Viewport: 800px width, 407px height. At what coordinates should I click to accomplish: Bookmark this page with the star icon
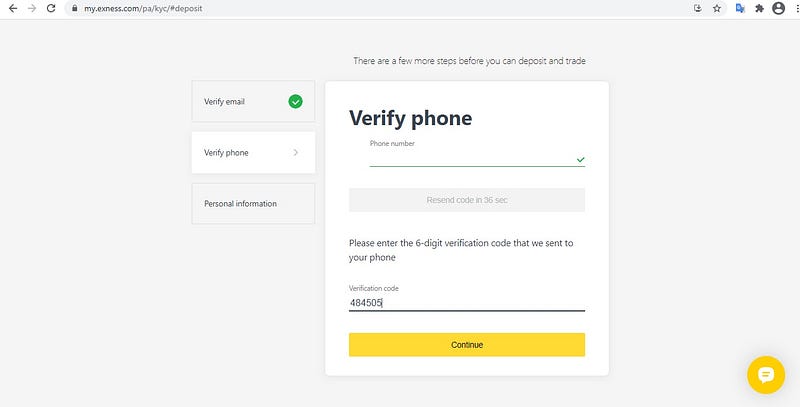(x=717, y=8)
